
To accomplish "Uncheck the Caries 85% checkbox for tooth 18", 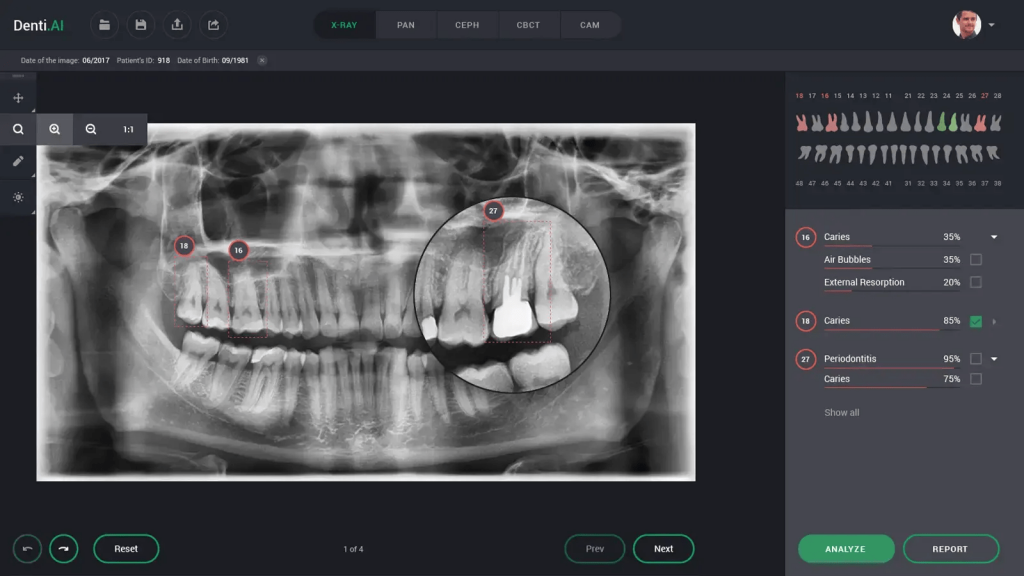I will pos(978,320).
